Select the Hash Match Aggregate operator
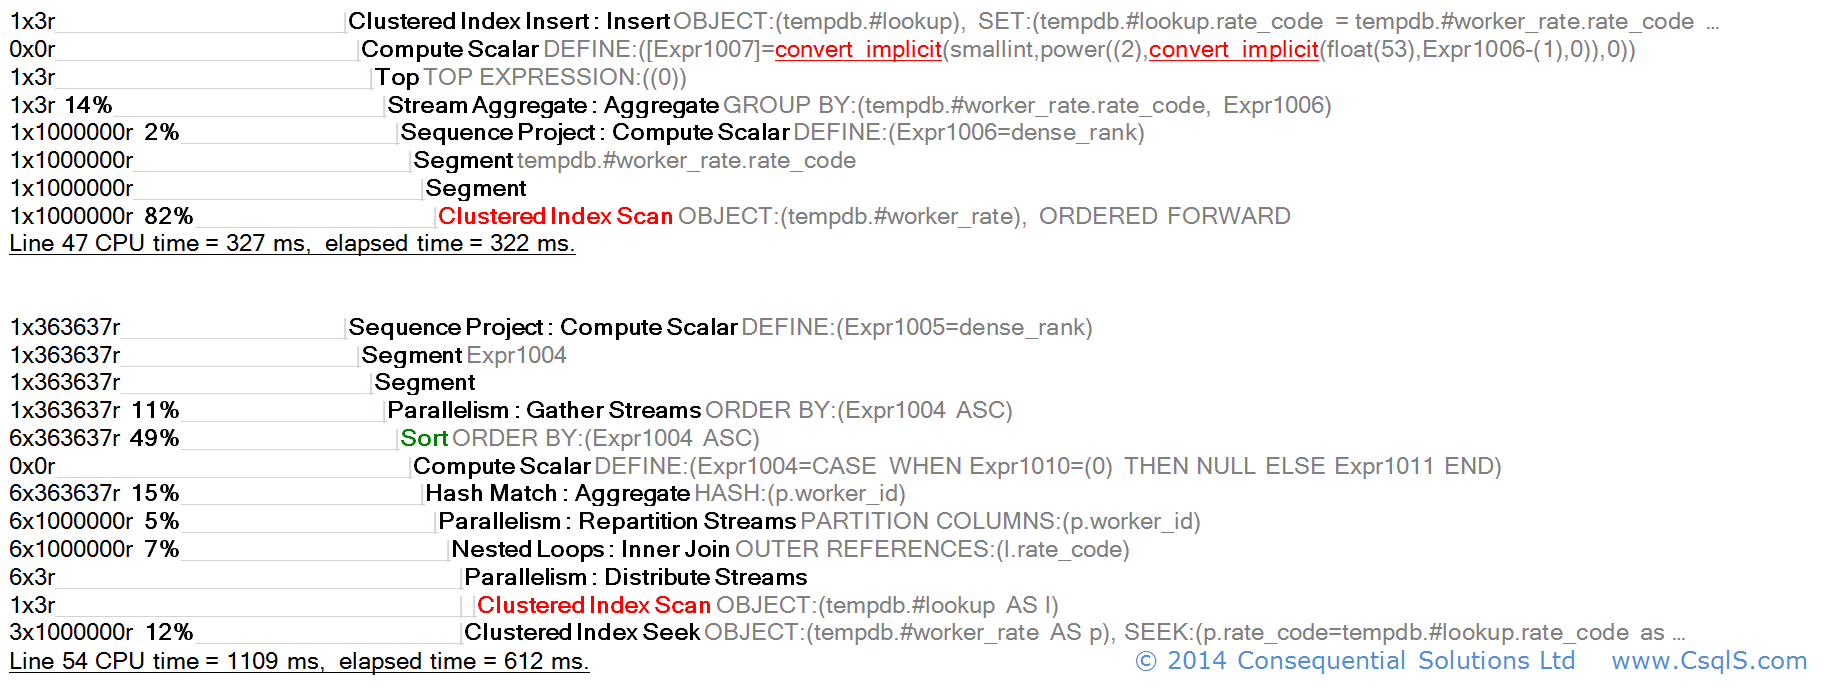The image size is (1825, 687). tap(557, 493)
